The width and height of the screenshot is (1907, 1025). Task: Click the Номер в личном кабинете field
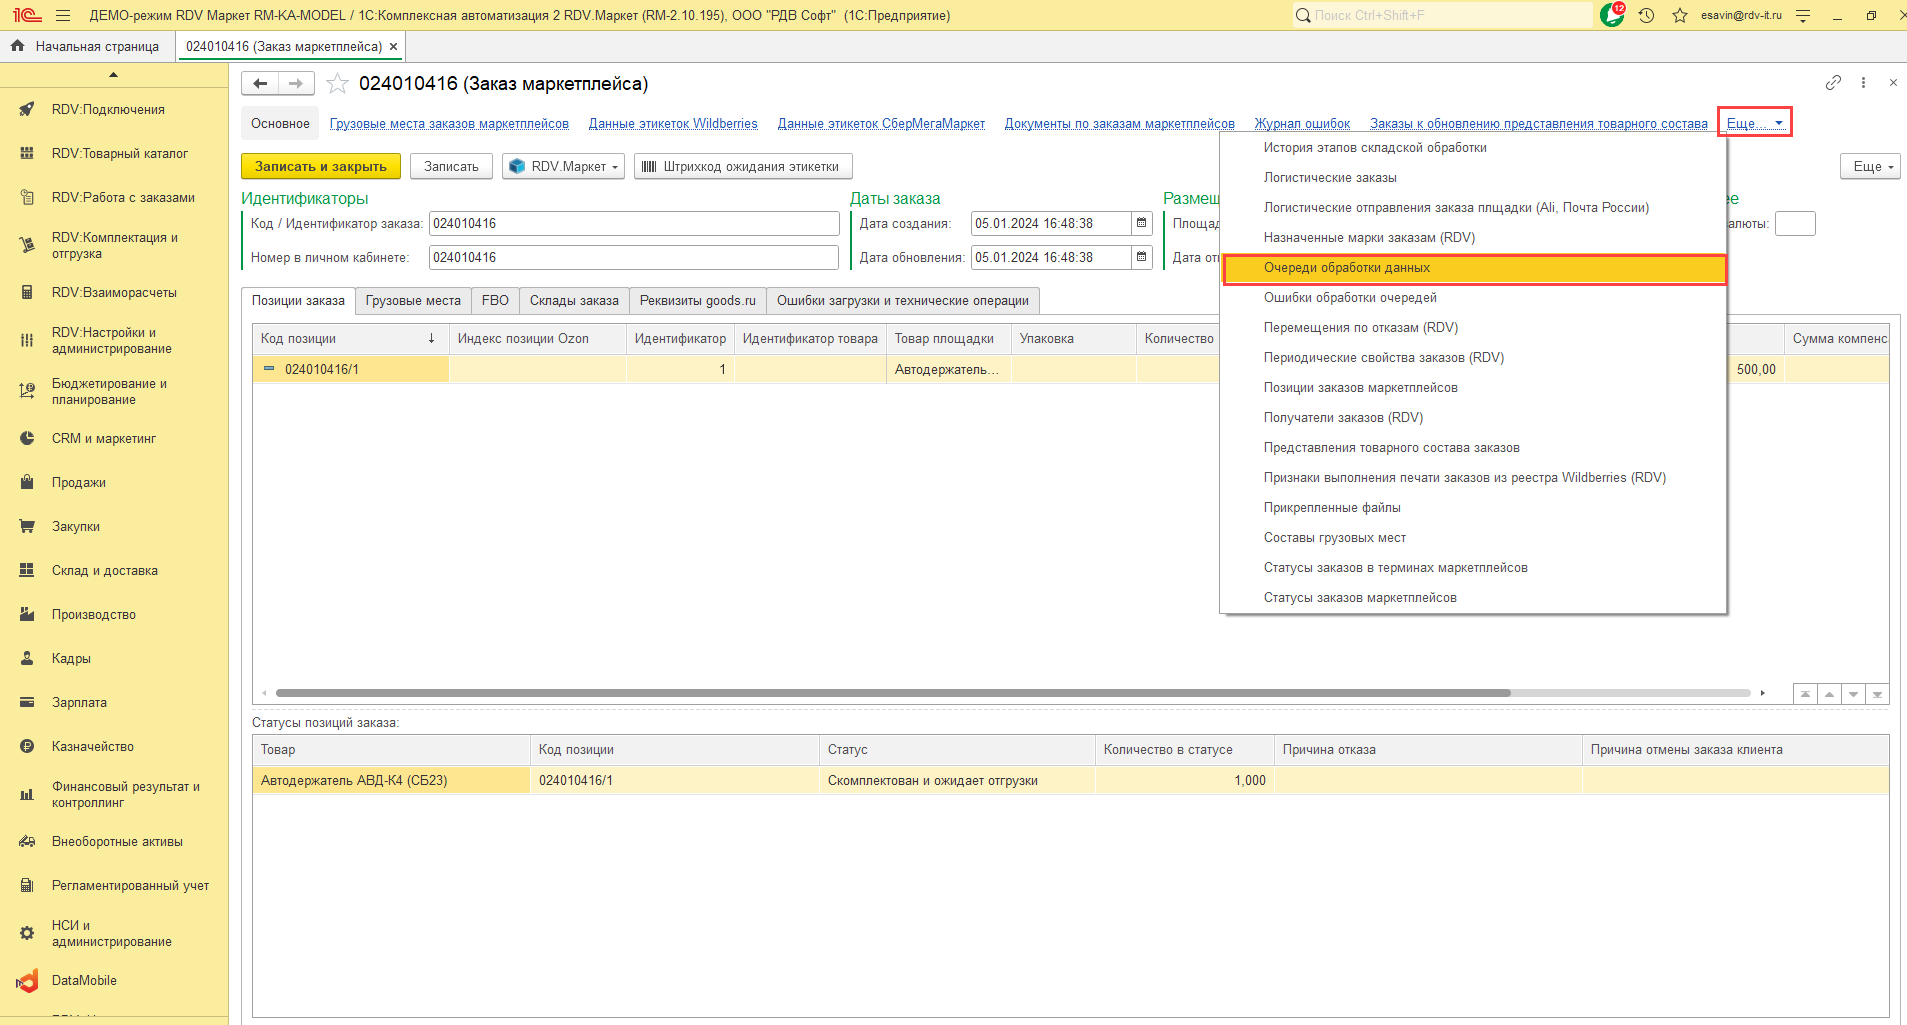pos(633,258)
